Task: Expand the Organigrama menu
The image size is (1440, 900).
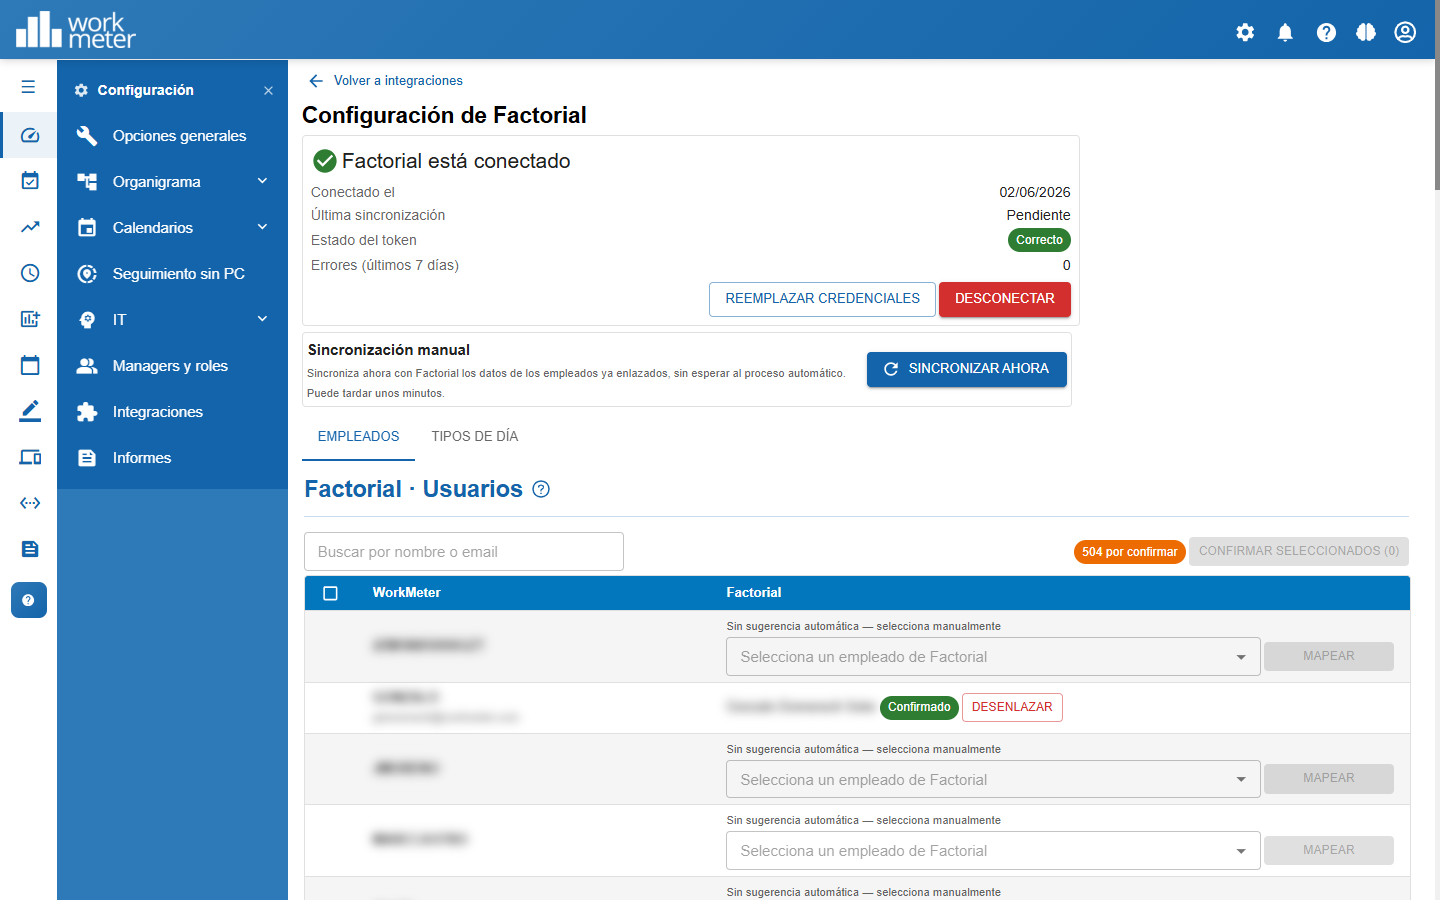Action: click(172, 182)
